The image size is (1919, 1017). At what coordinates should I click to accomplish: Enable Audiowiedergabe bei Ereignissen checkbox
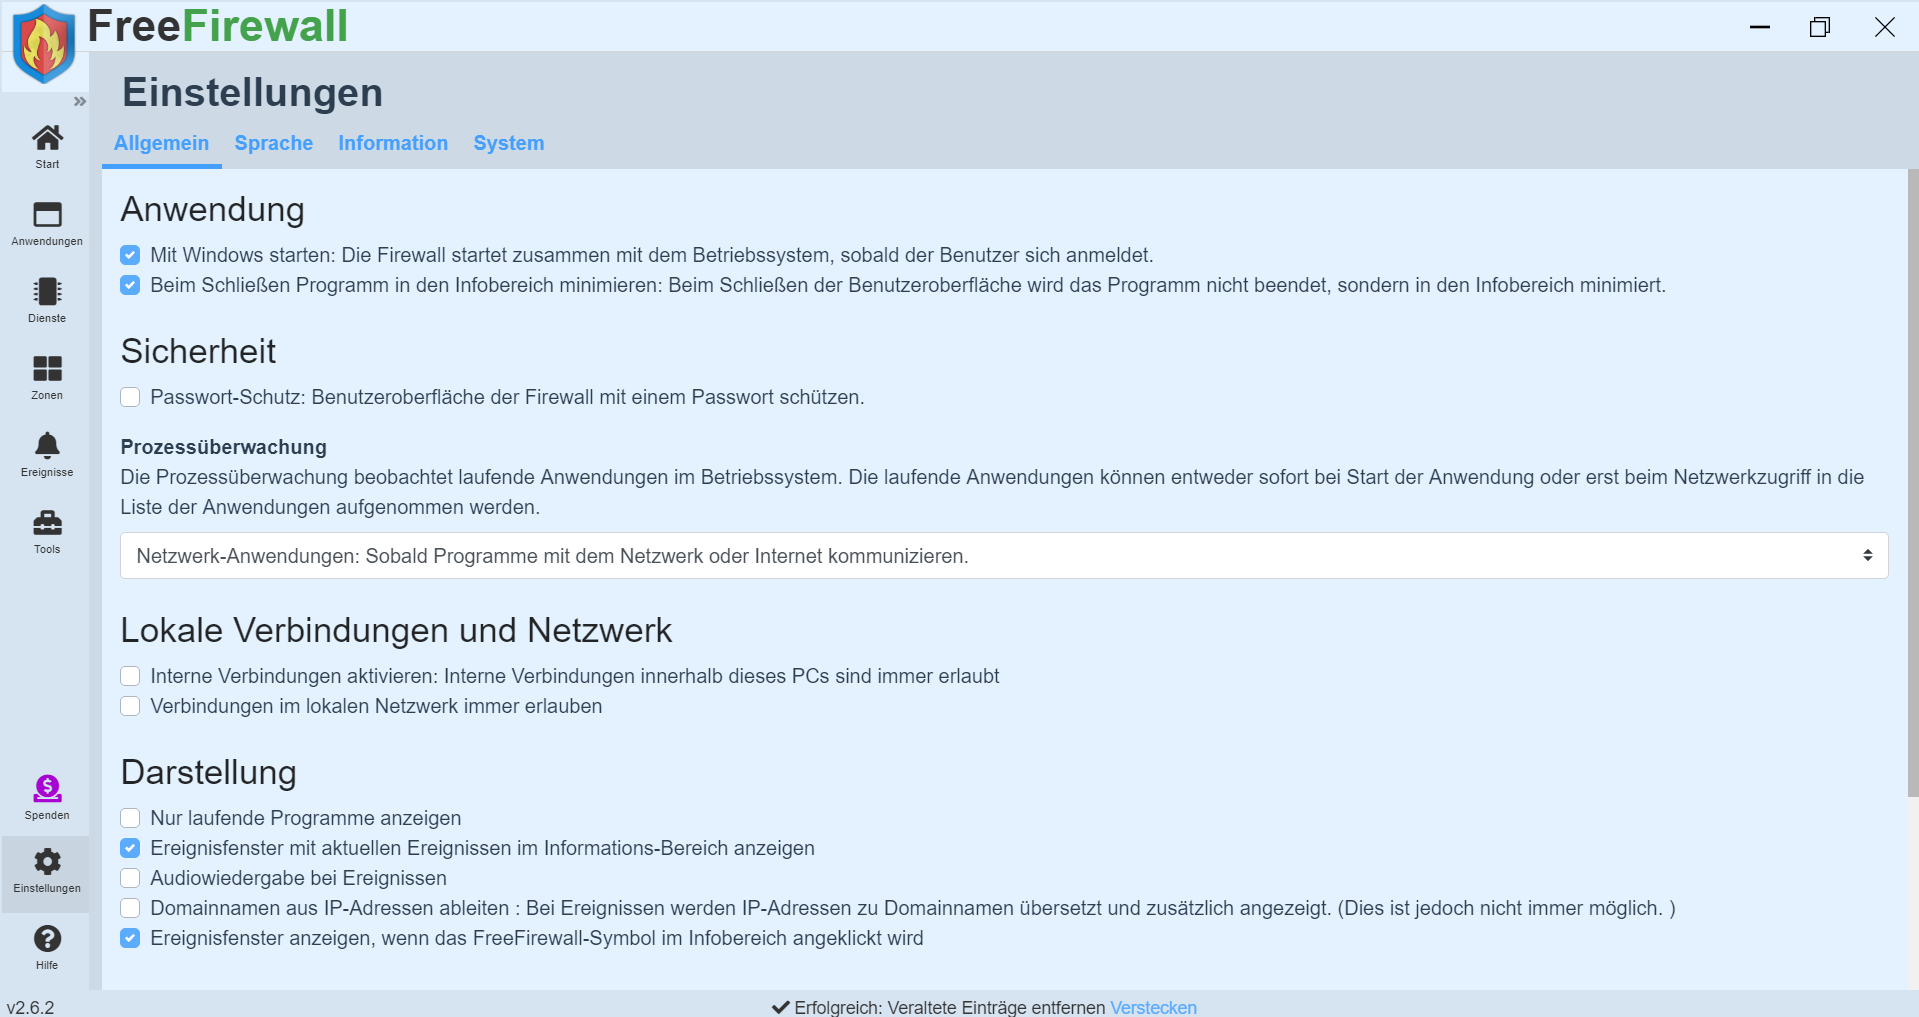[130, 878]
